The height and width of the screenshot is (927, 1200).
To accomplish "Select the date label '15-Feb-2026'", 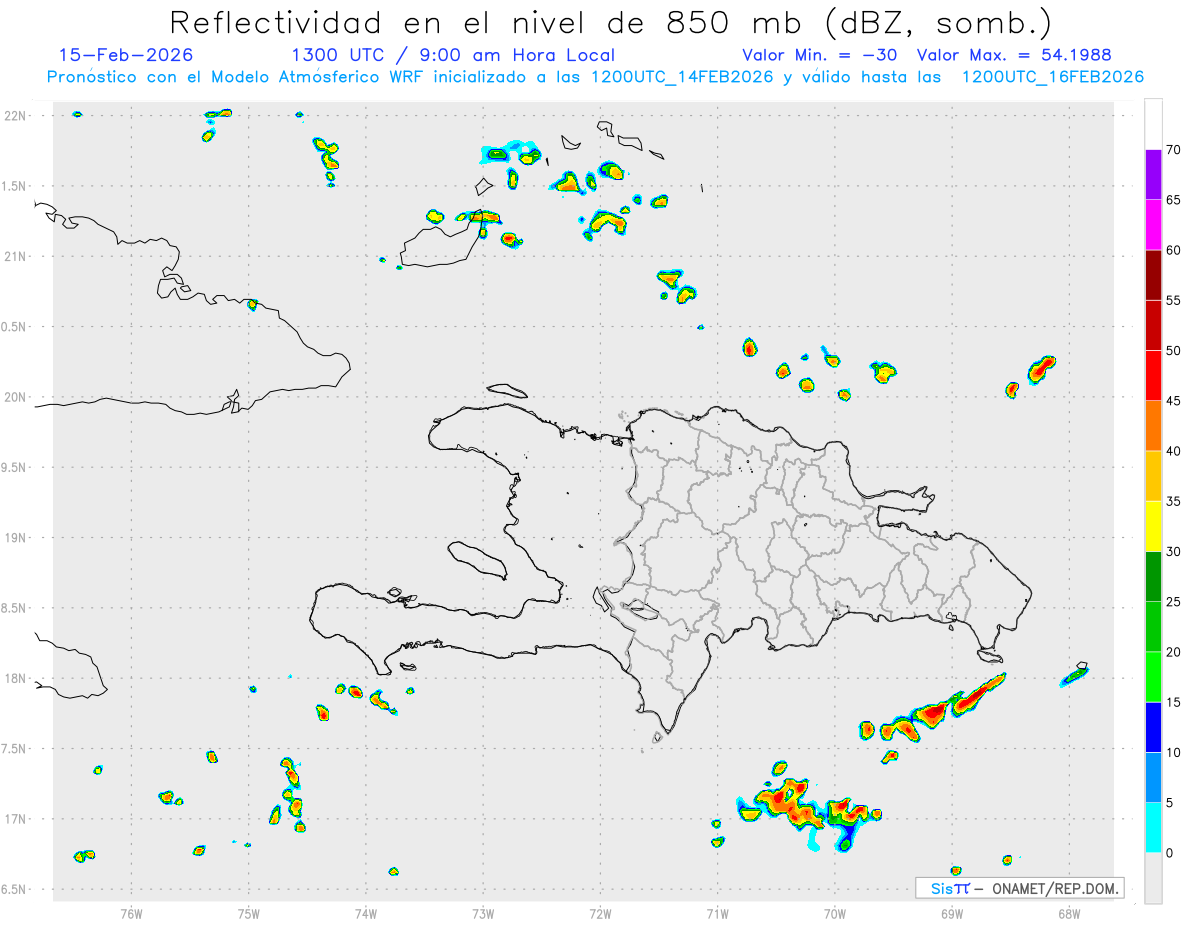I will pos(126,55).
